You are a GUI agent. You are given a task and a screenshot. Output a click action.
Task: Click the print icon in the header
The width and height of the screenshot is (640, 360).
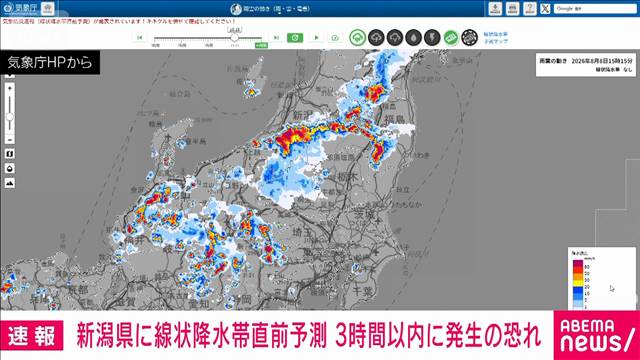(x=512, y=9)
